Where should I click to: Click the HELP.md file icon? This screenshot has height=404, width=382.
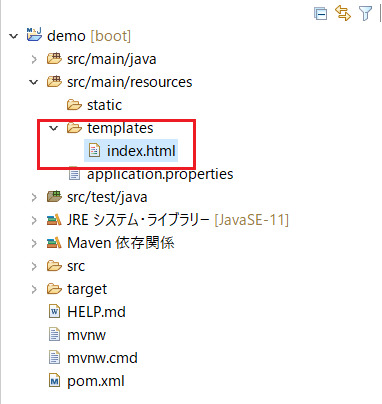pos(54,312)
